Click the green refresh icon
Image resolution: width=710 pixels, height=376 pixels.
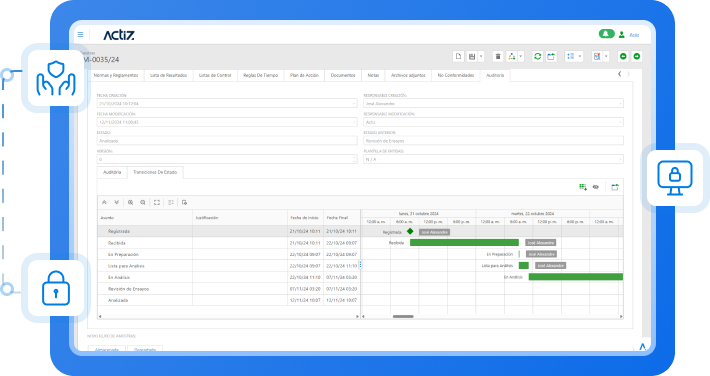click(537, 56)
